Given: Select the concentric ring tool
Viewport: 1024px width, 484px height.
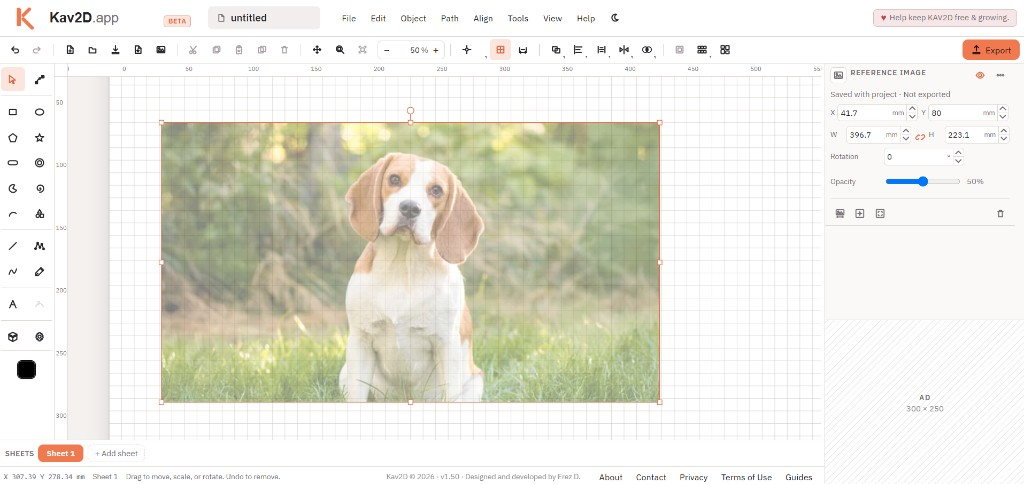Looking at the screenshot, I should coord(40,163).
